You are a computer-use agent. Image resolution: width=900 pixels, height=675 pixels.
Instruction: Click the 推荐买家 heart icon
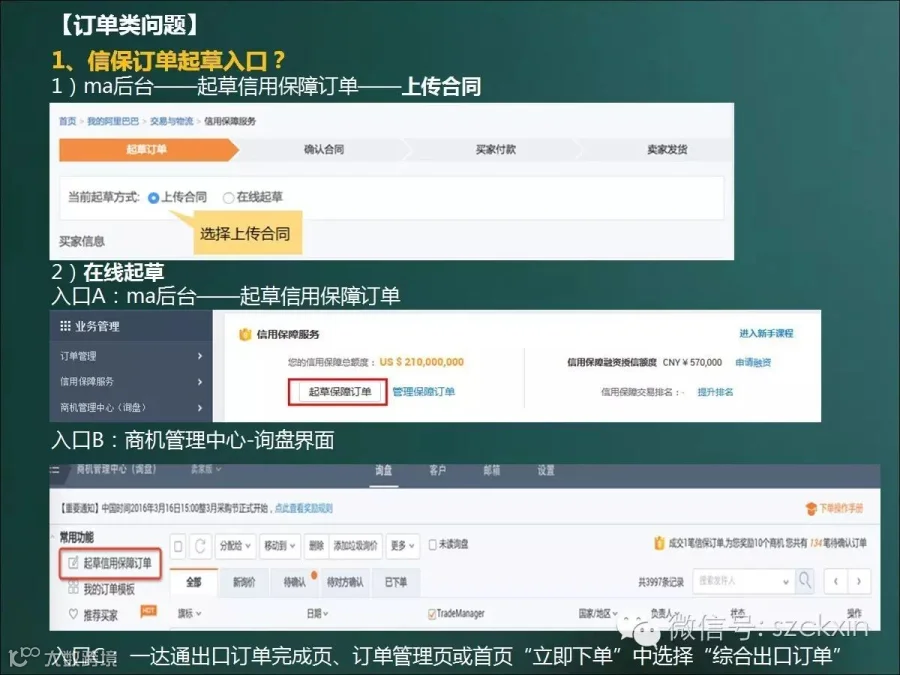(73, 614)
